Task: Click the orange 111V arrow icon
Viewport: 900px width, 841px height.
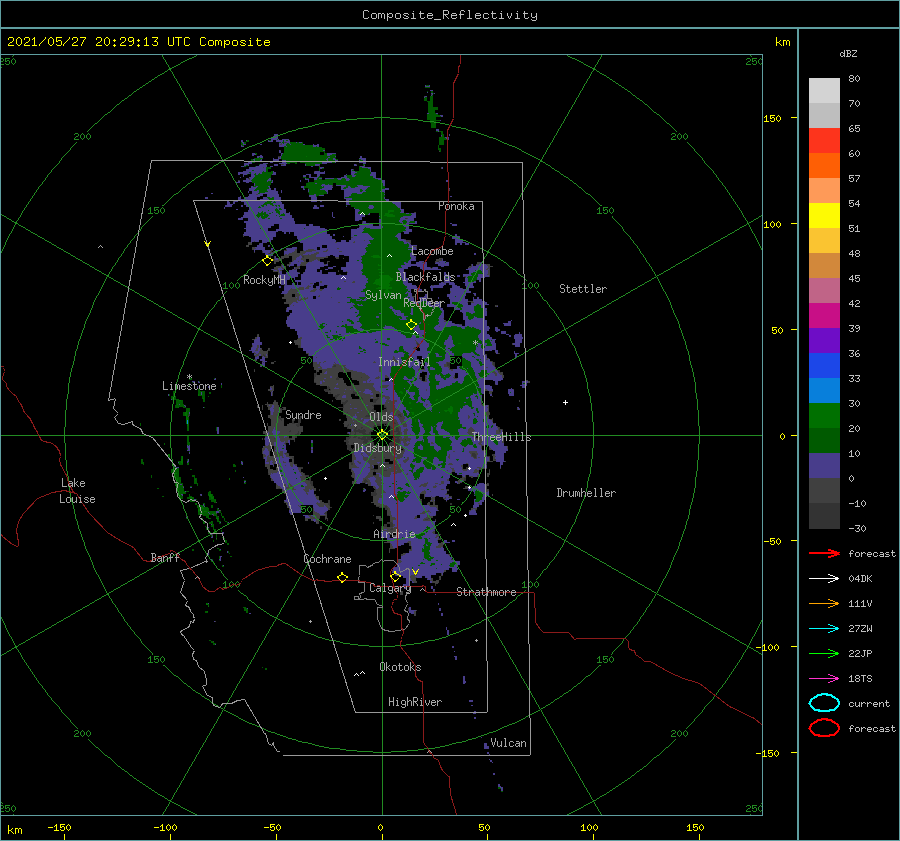Action: pyautogui.click(x=824, y=603)
